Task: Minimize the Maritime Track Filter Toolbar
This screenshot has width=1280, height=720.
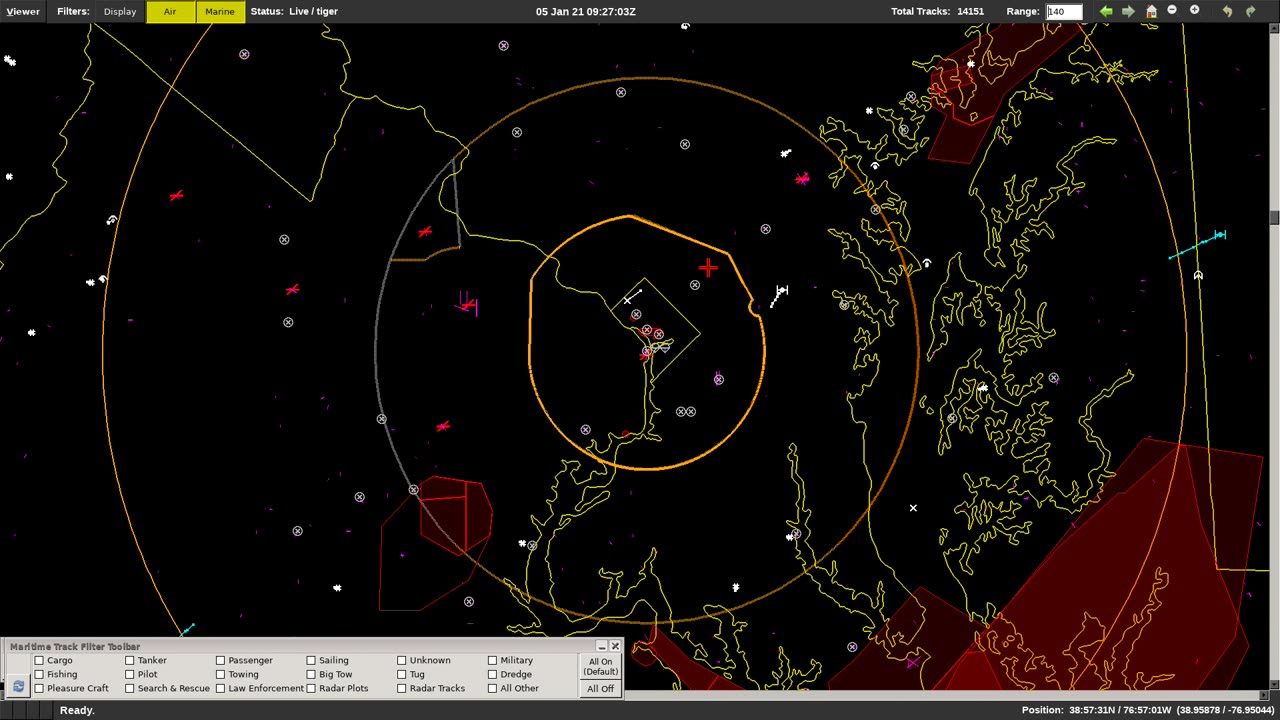Action: (601, 646)
